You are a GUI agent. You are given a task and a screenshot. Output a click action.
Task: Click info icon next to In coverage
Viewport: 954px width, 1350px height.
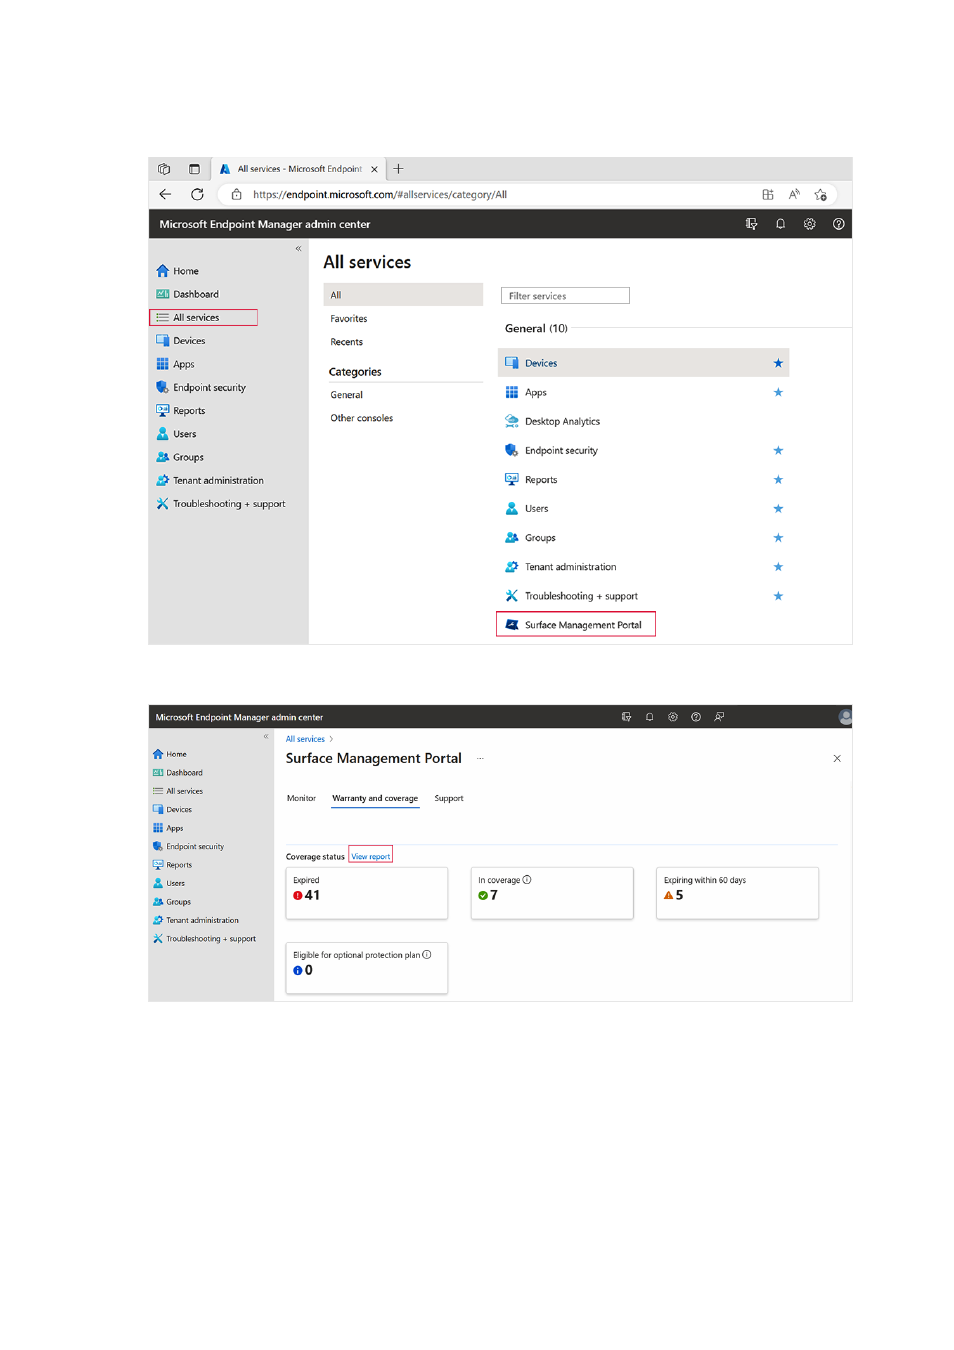[527, 880]
